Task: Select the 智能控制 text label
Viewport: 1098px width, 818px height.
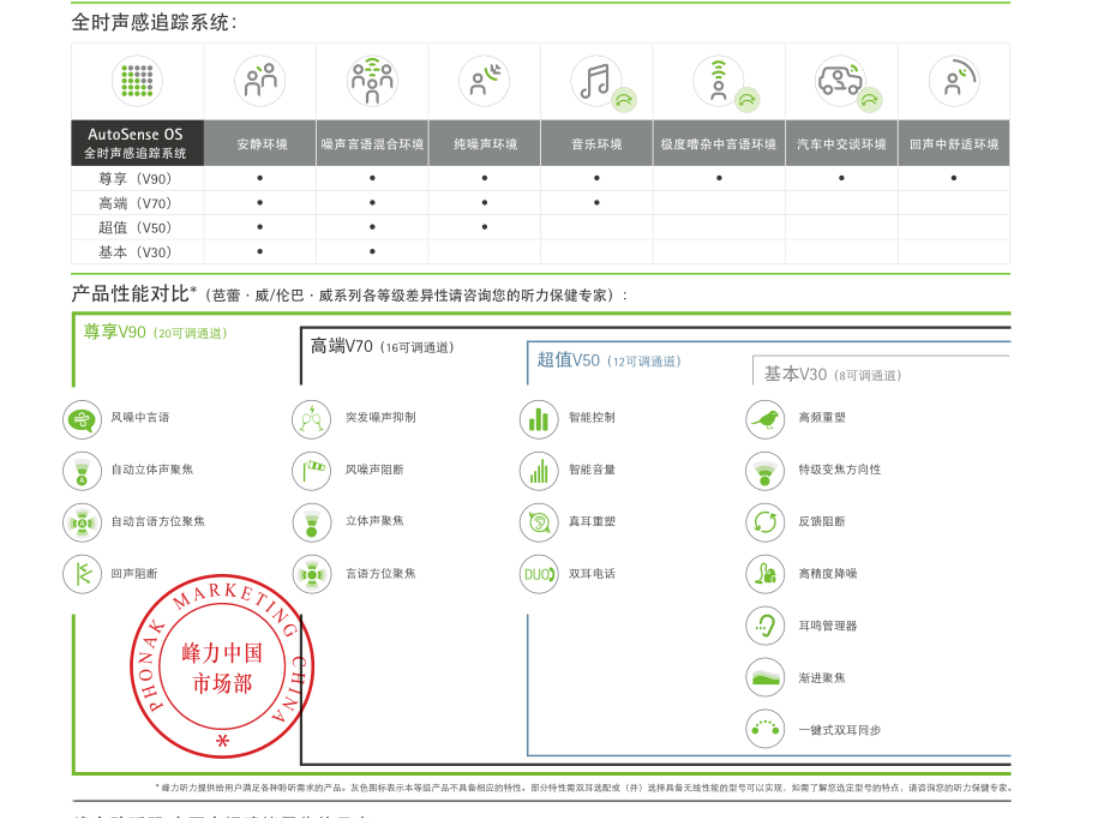Action: (592, 417)
